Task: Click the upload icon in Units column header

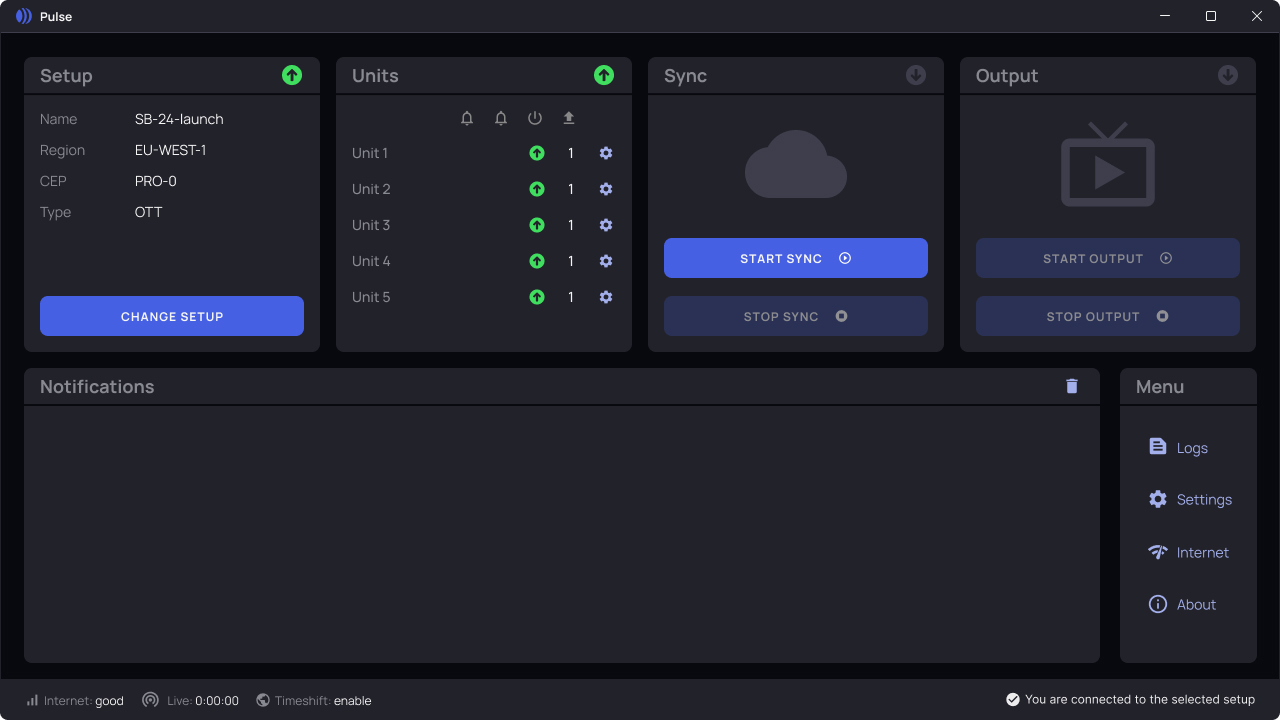Action: tap(569, 118)
